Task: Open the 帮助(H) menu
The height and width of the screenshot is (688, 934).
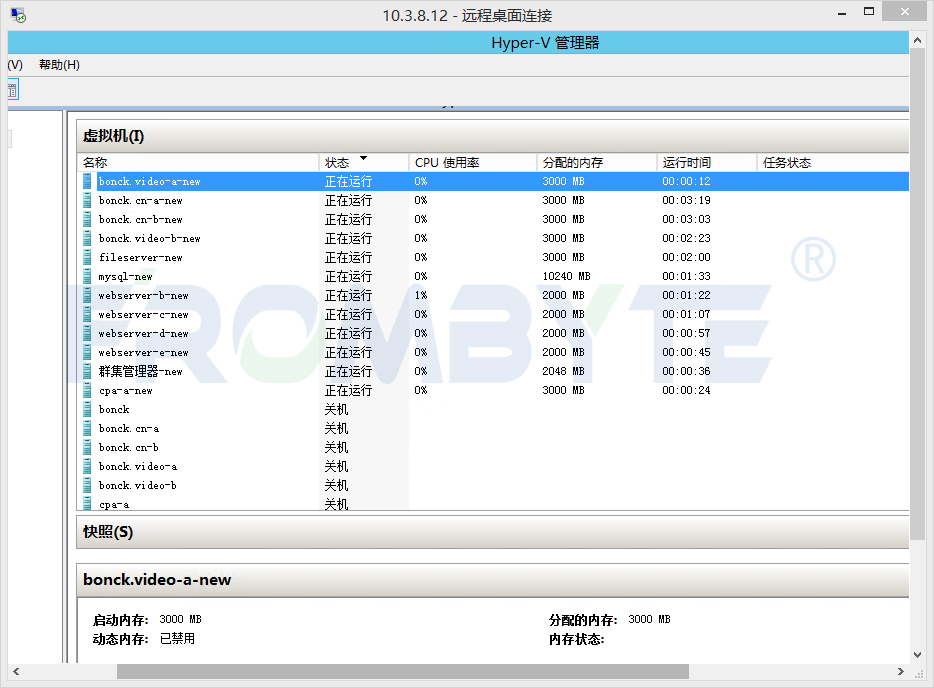Action: [x=59, y=65]
